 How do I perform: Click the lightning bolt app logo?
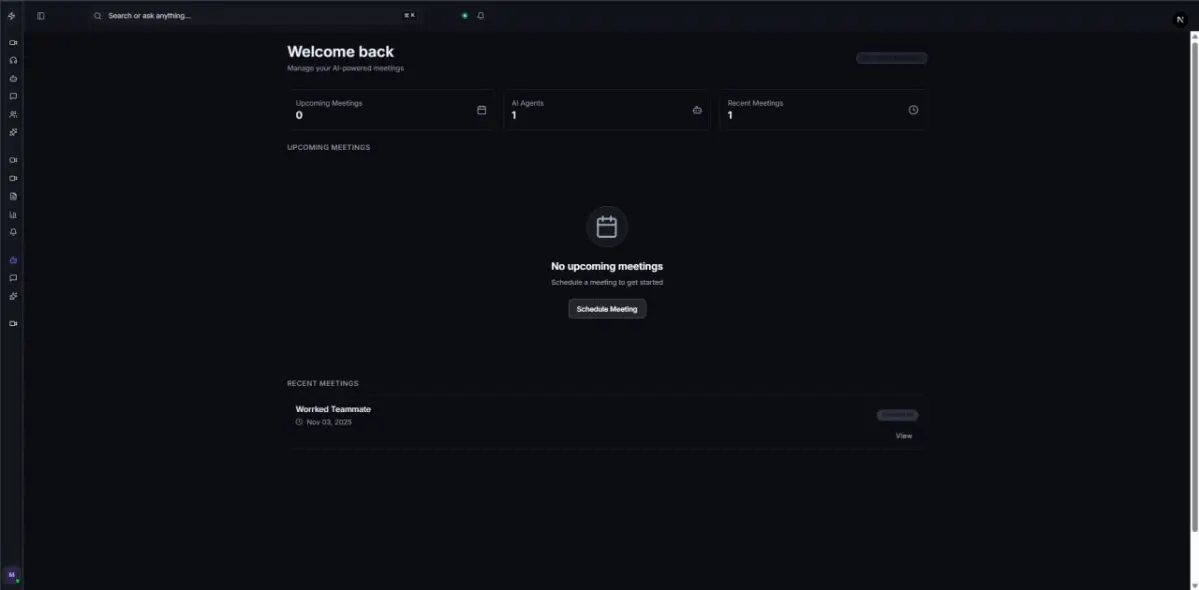[12, 15]
